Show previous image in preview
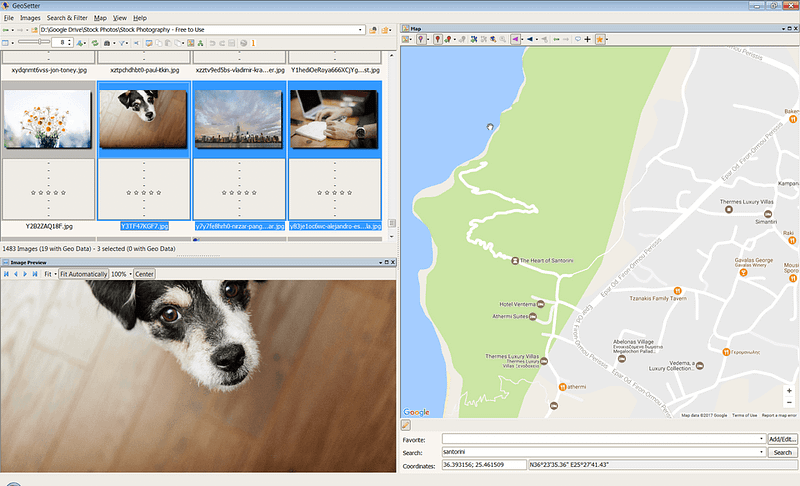The image size is (800, 486). (x=16, y=274)
